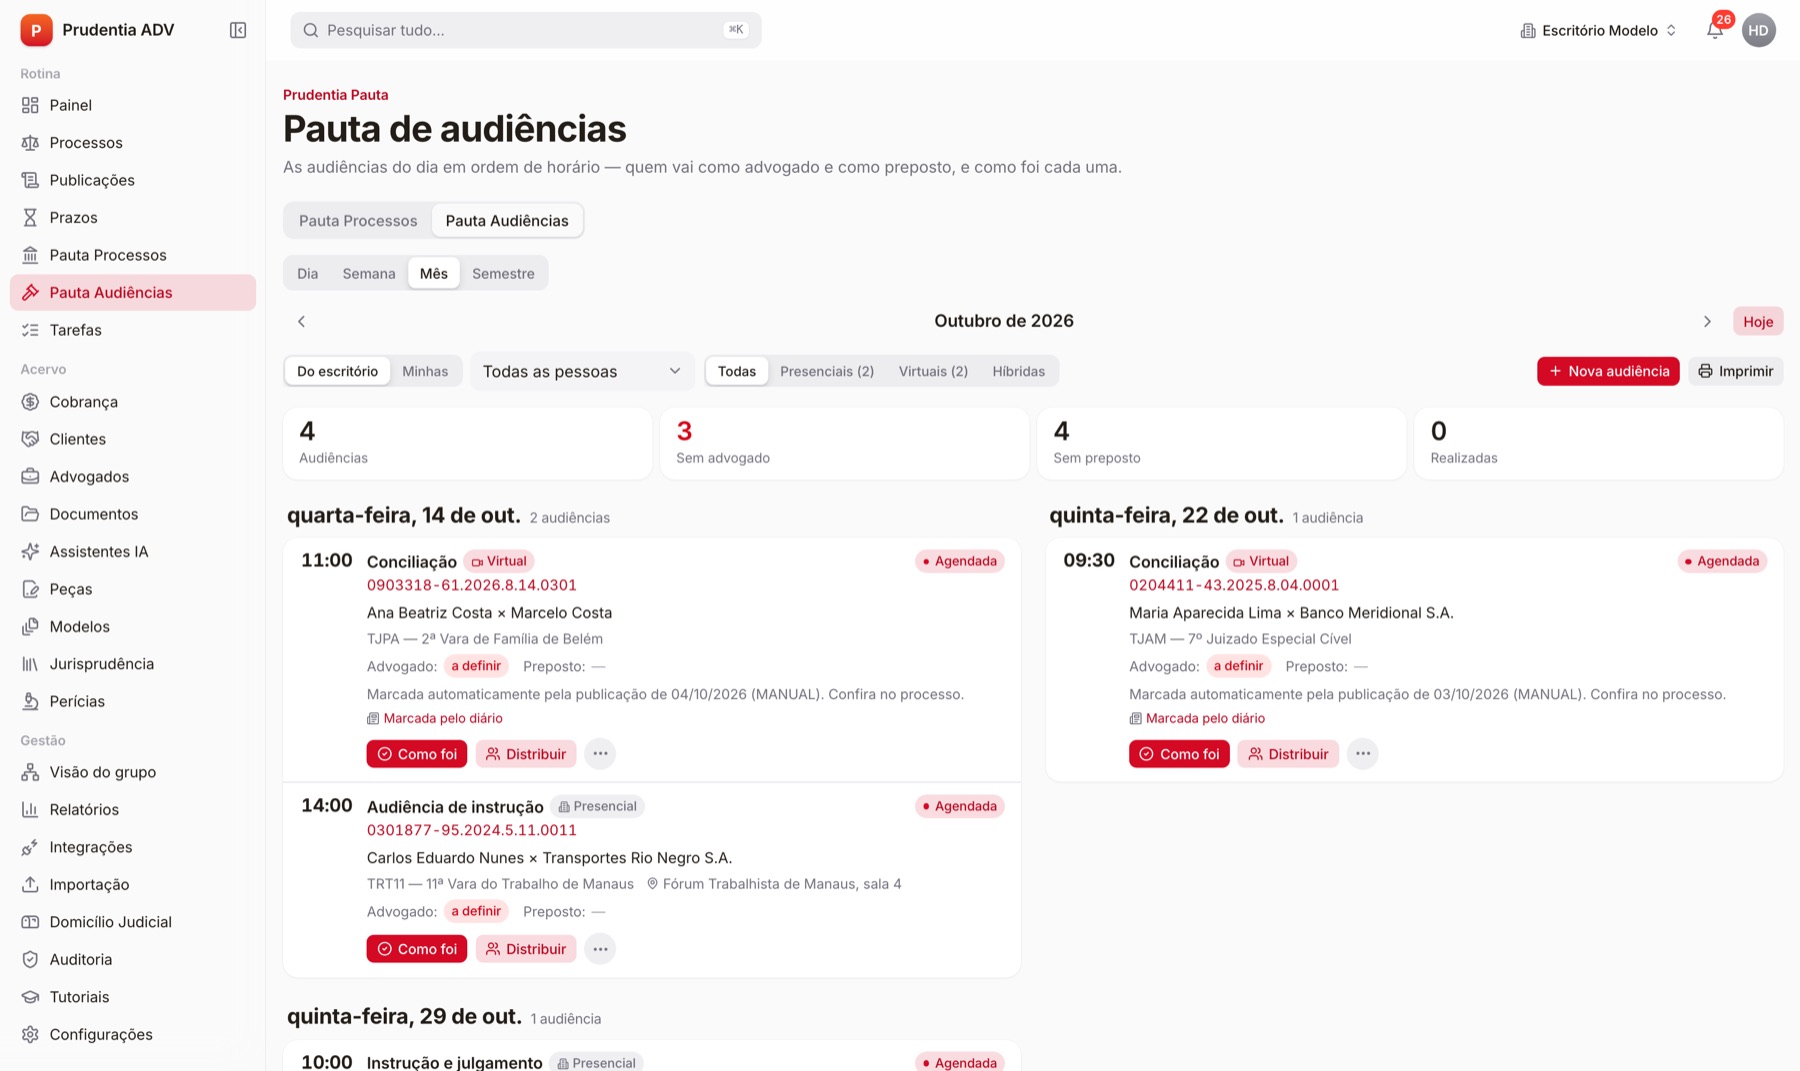Open Cobrança in the sidebar
This screenshot has height=1071, width=1800.
[133, 401]
